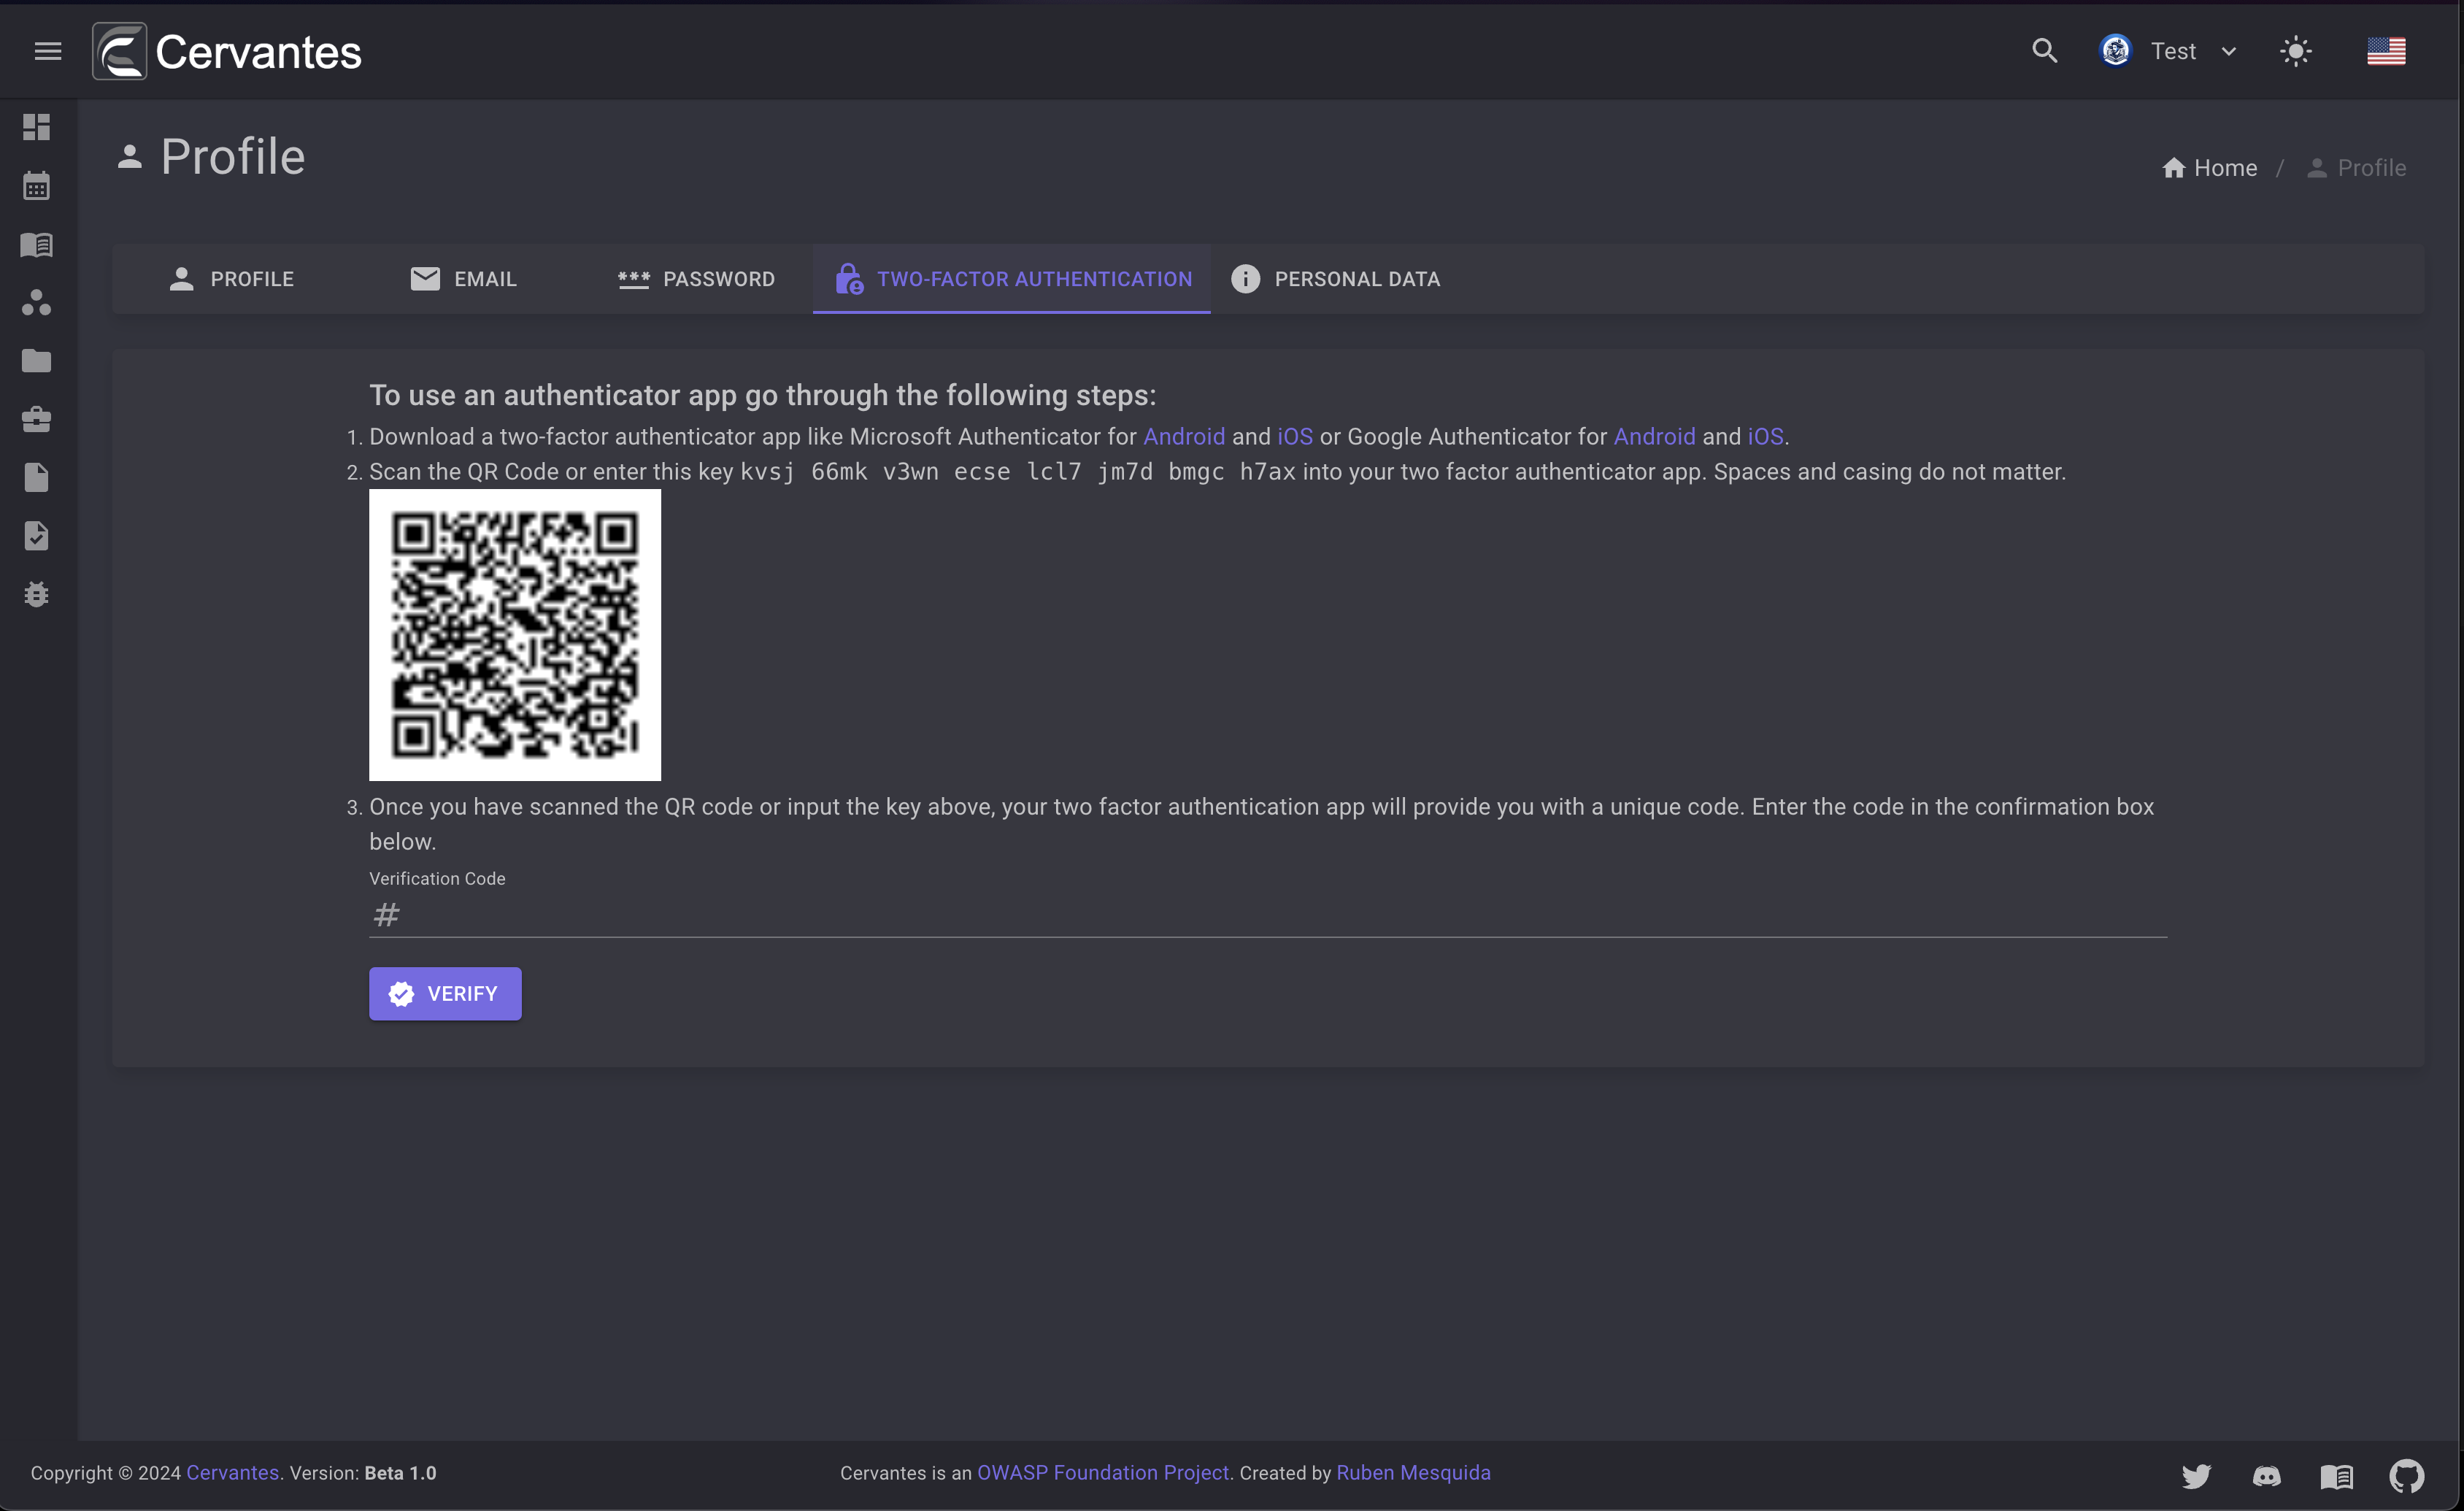The width and height of the screenshot is (2464, 1511).
Task: Click the authenticator QR code image
Action: tap(515, 635)
